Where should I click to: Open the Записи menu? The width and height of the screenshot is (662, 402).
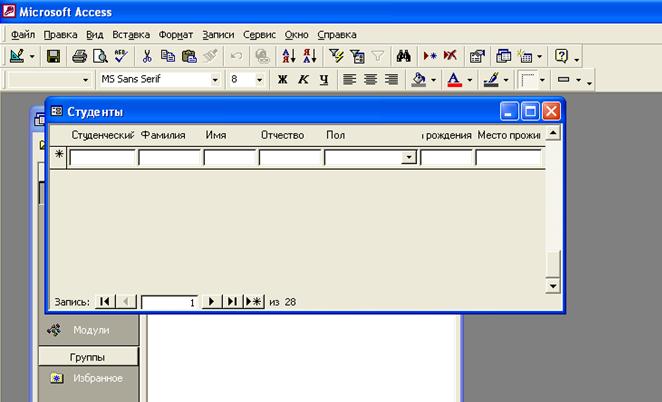[218, 35]
